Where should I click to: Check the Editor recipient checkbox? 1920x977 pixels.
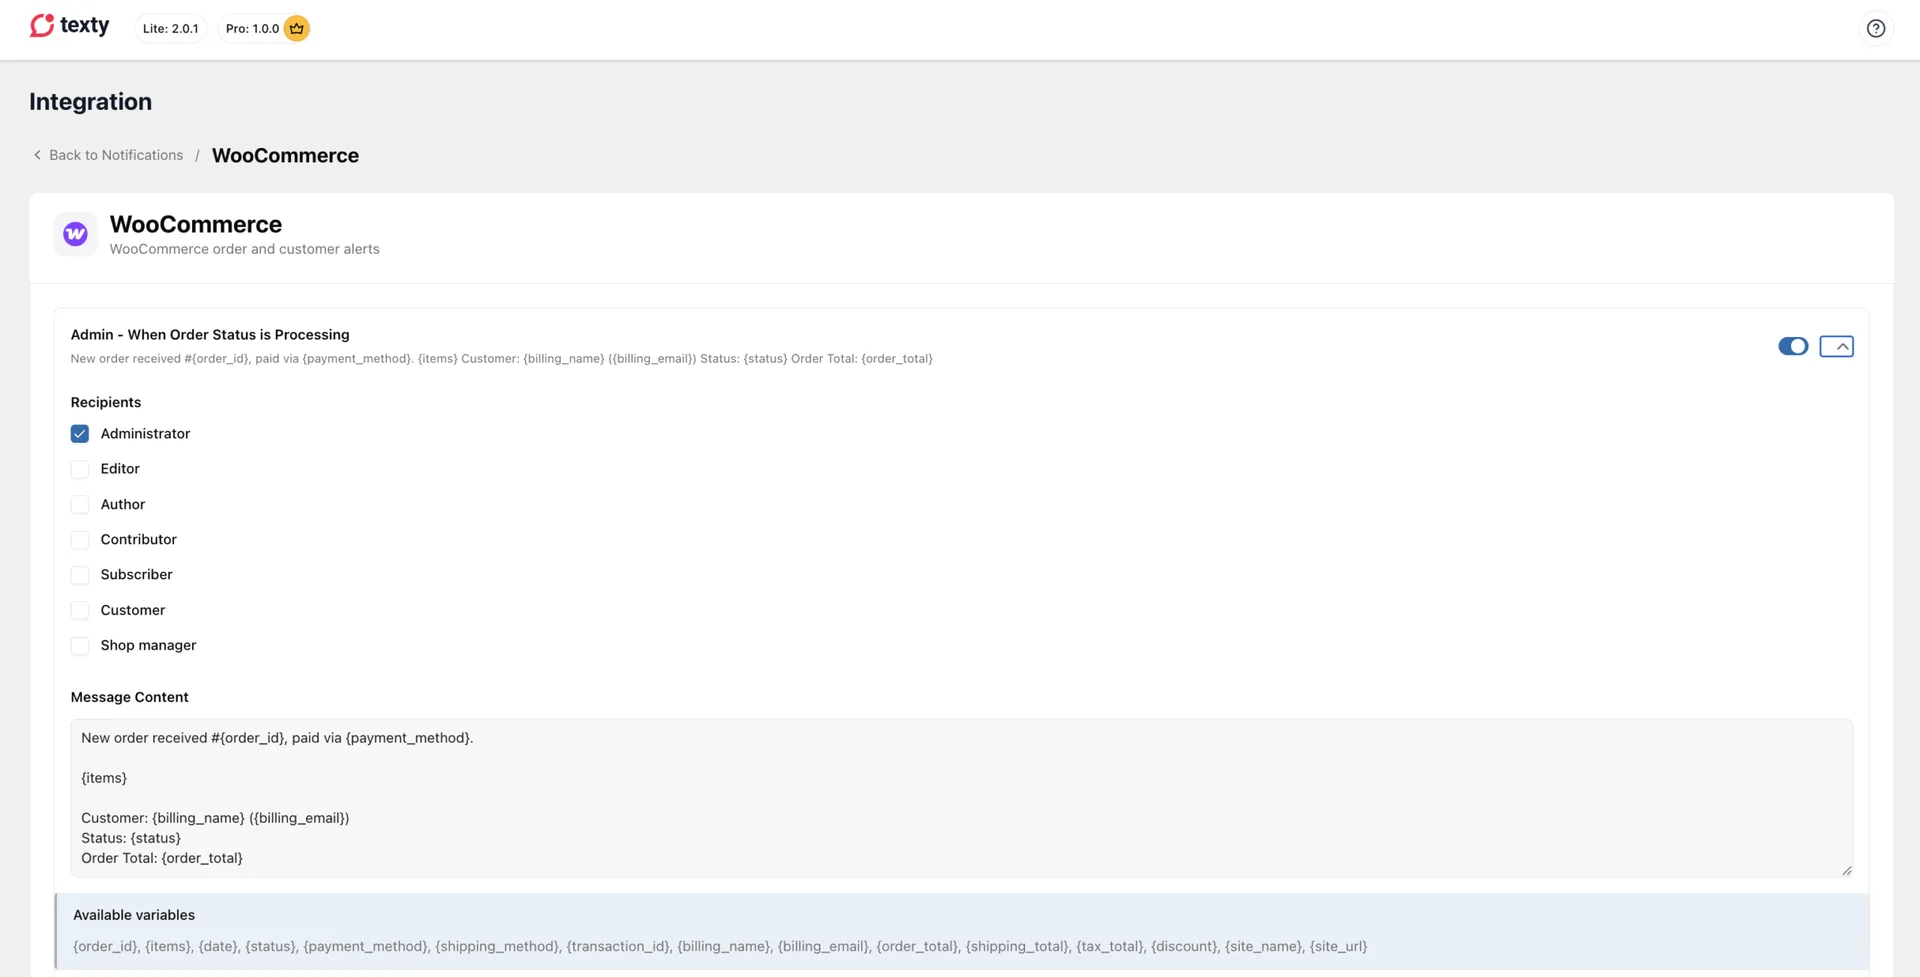pos(80,469)
